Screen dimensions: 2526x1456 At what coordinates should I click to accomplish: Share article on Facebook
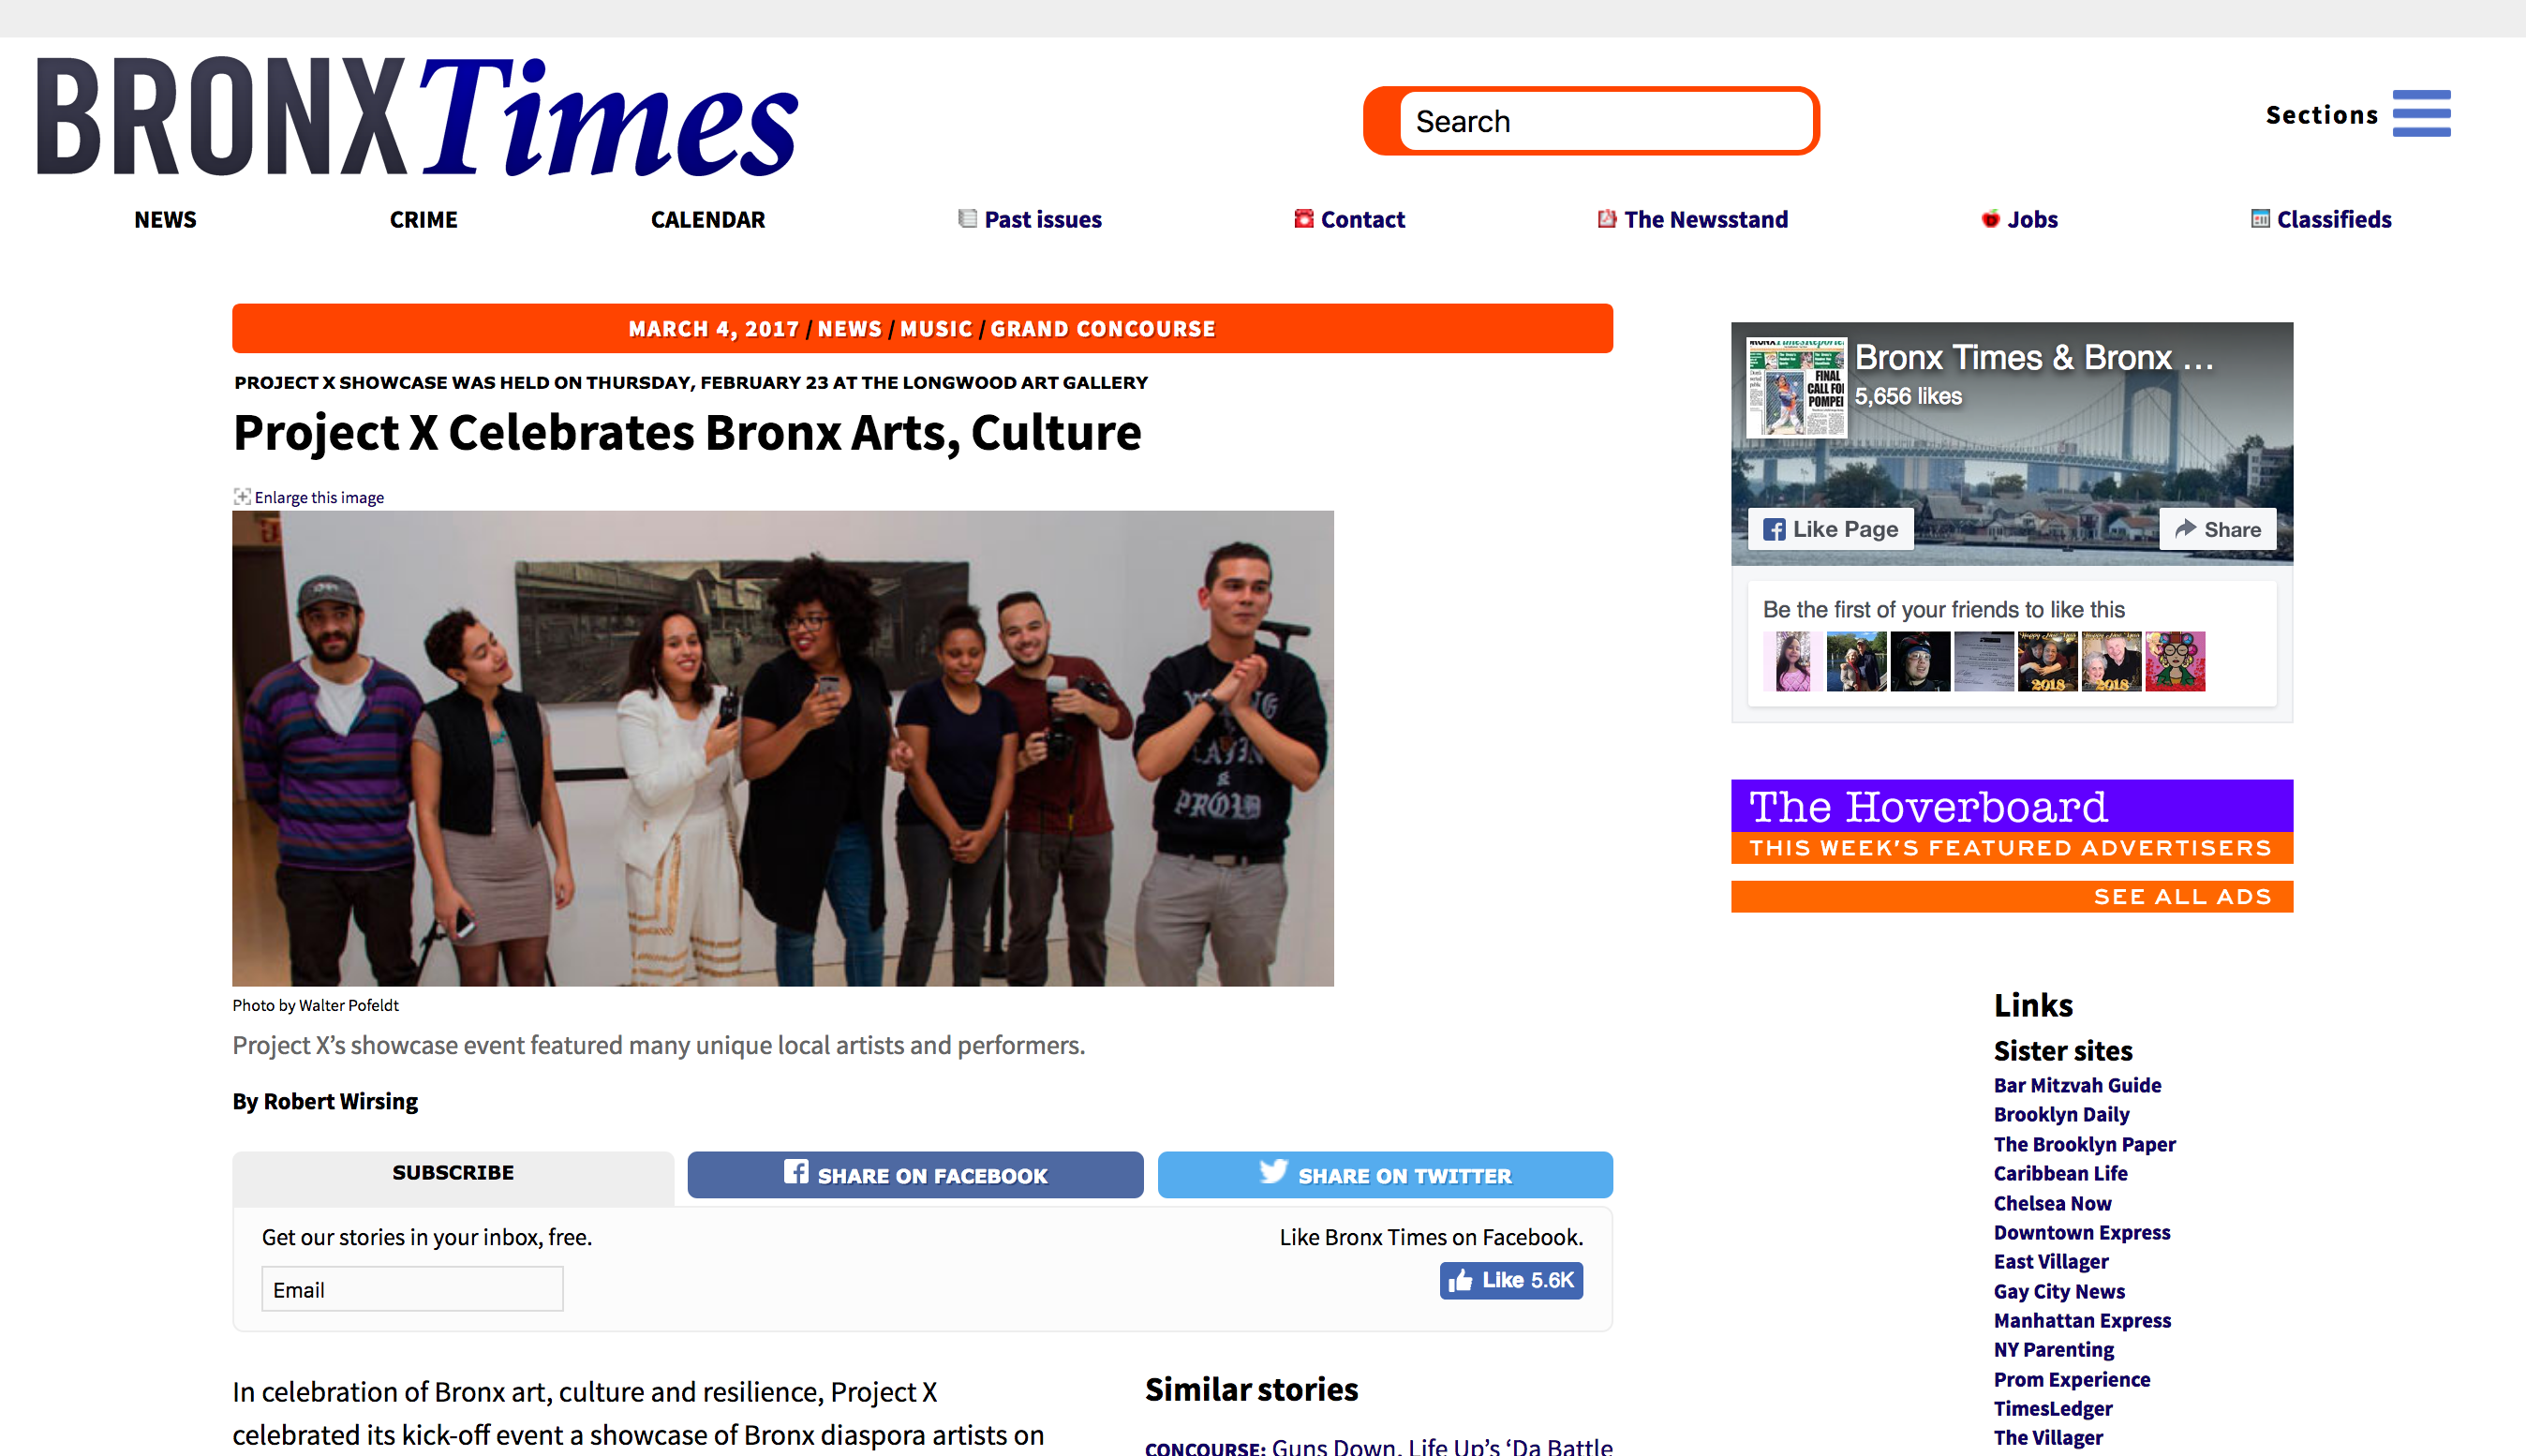click(x=914, y=1174)
